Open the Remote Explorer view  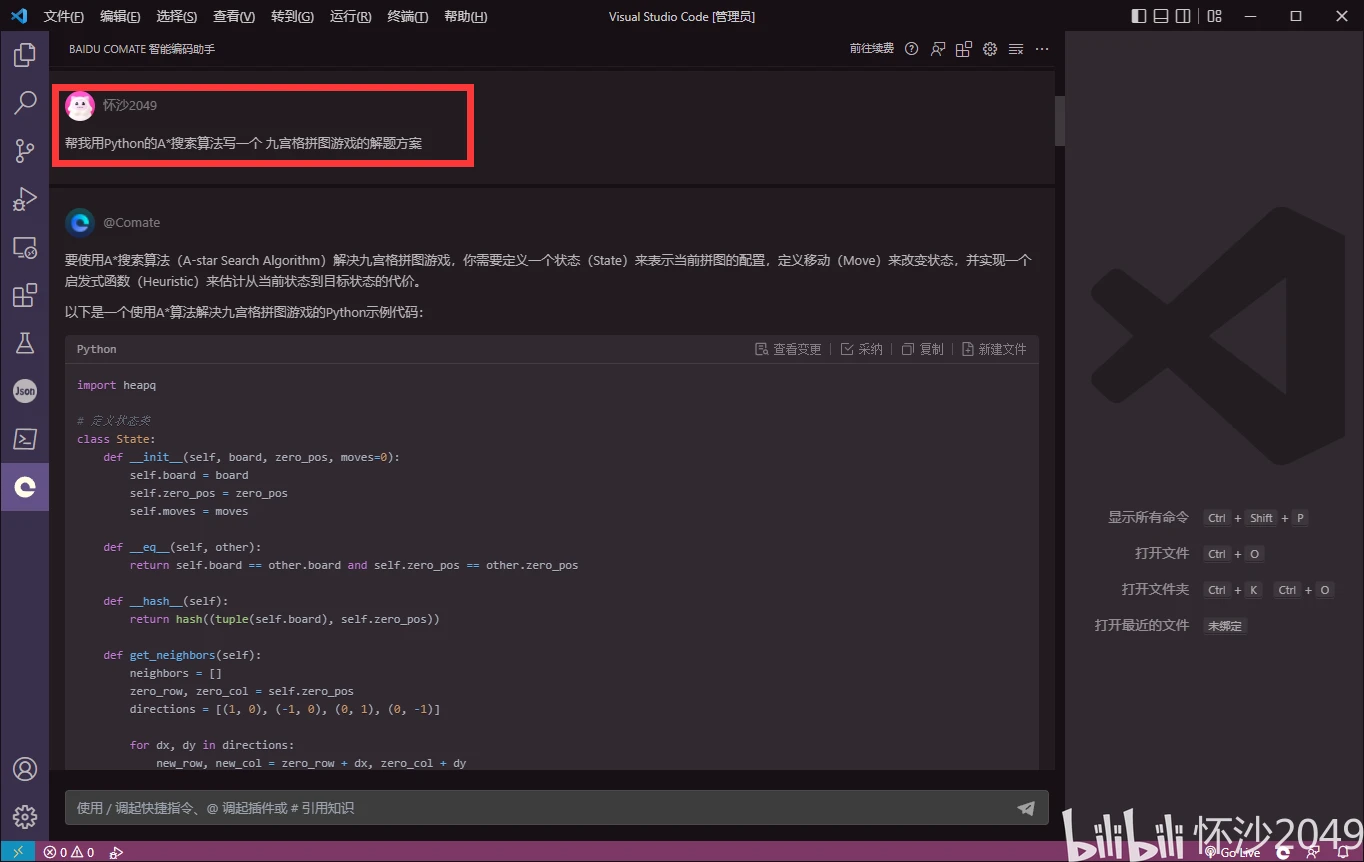click(x=25, y=247)
